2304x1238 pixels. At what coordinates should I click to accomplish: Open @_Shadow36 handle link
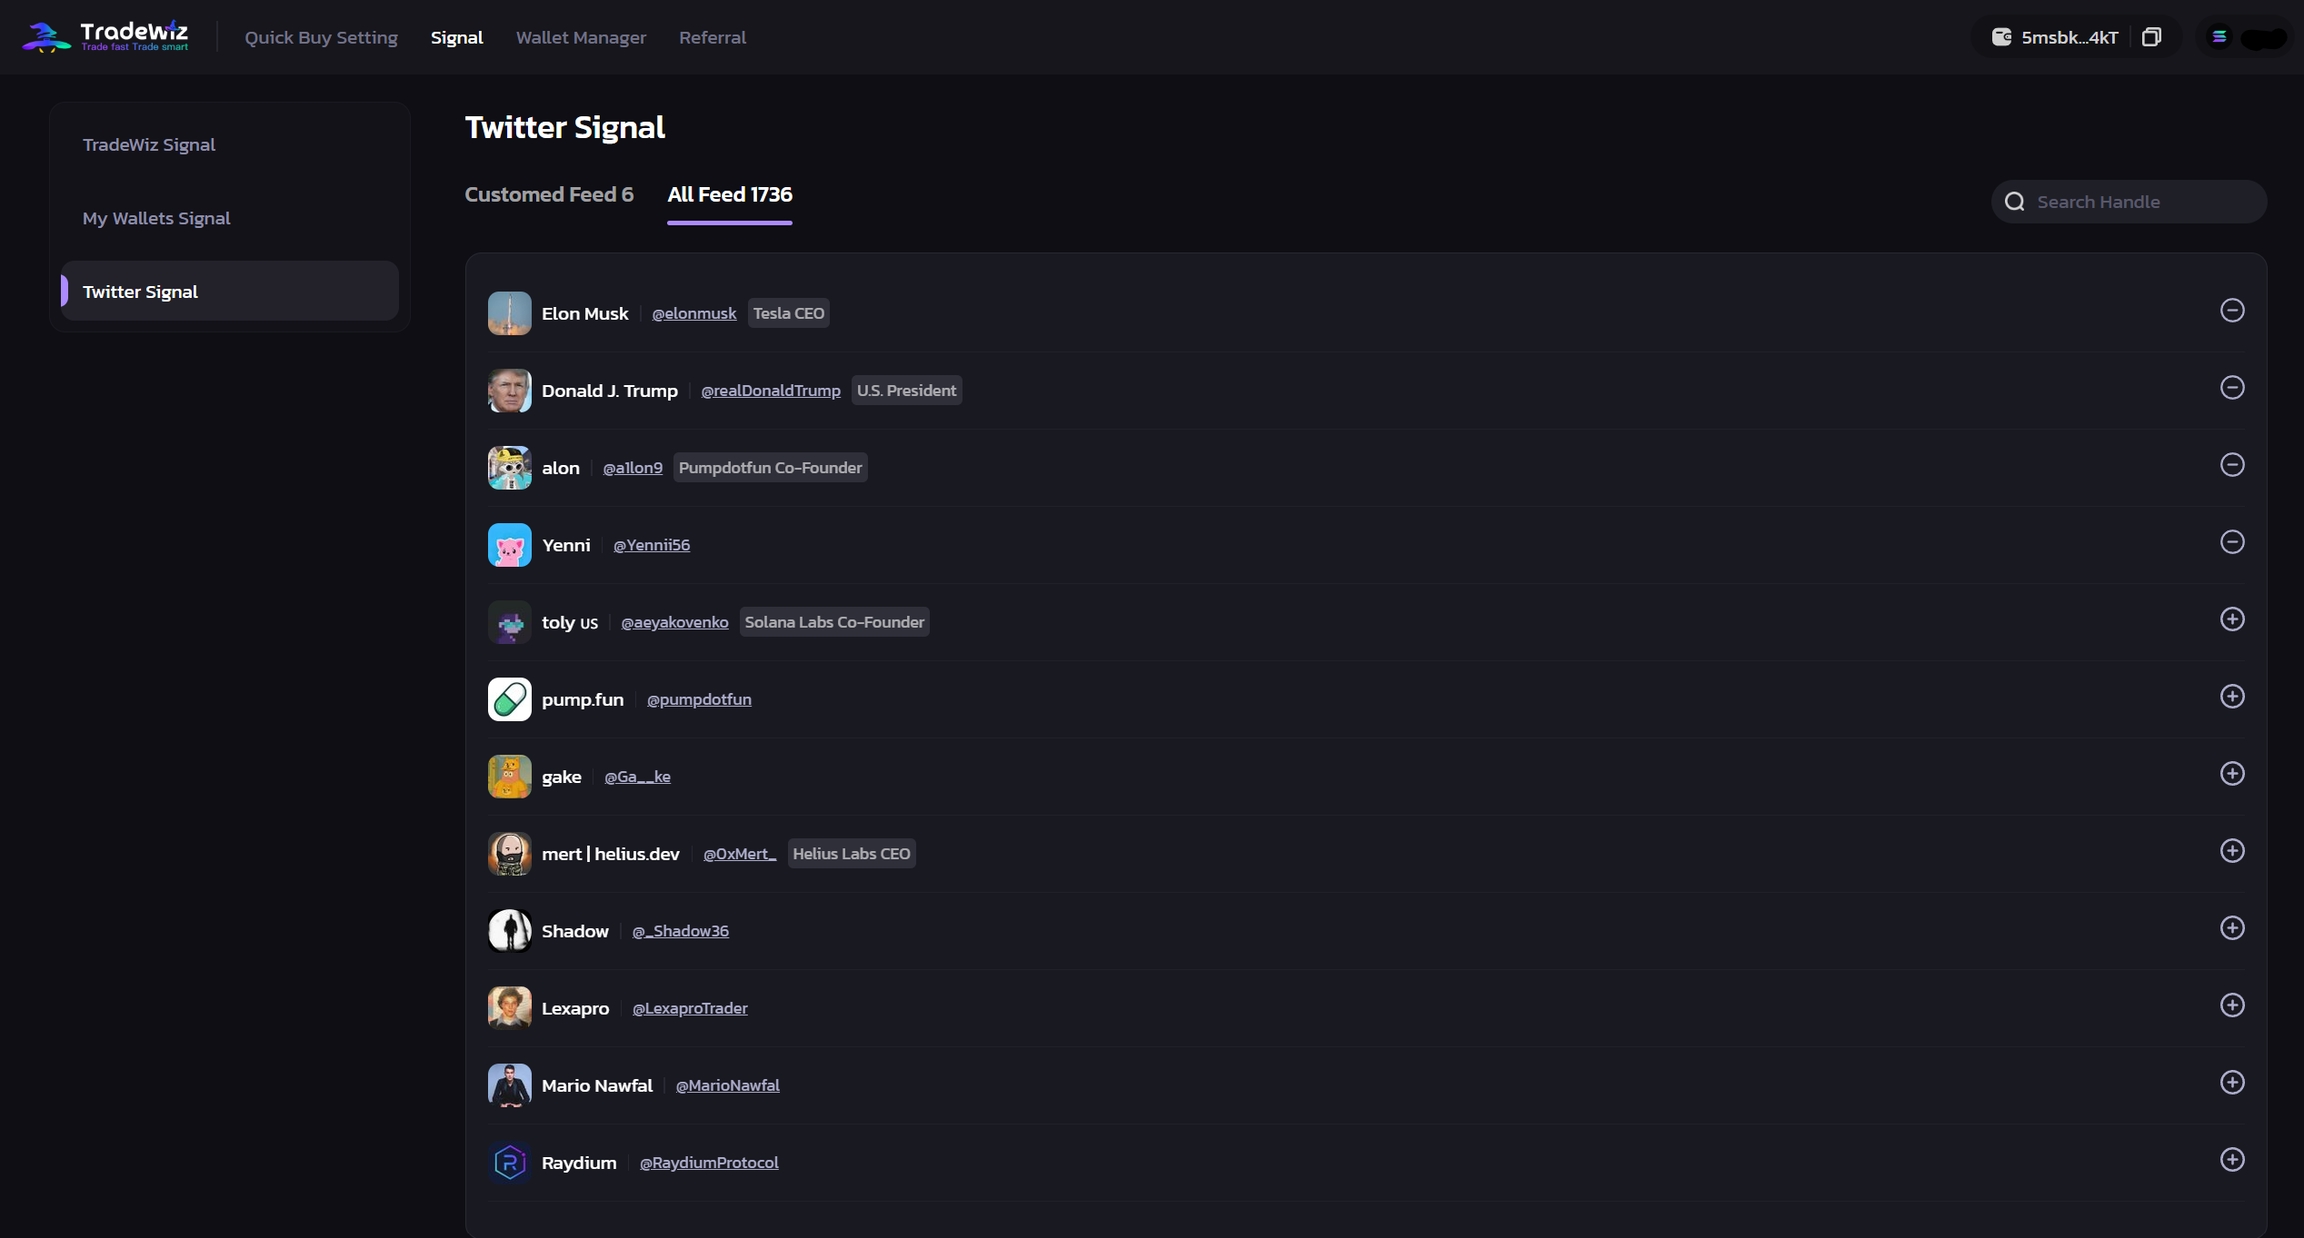pyautogui.click(x=680, y=931)
